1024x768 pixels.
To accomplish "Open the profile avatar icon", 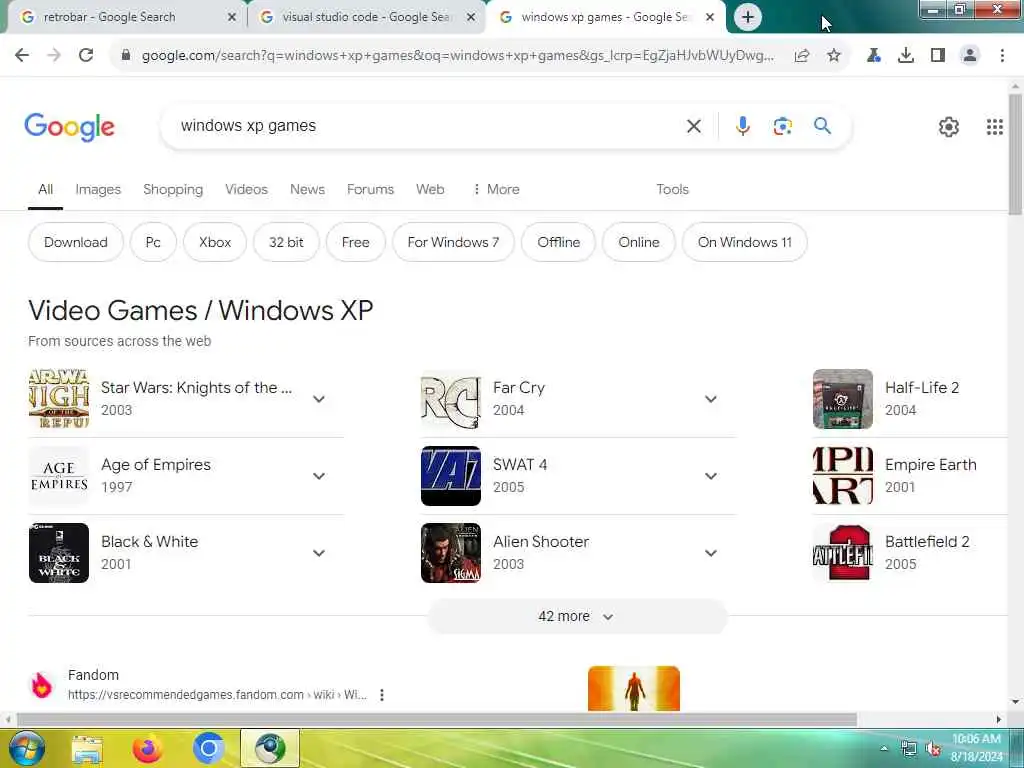I will pyautogui.click(x=970, y=56).
